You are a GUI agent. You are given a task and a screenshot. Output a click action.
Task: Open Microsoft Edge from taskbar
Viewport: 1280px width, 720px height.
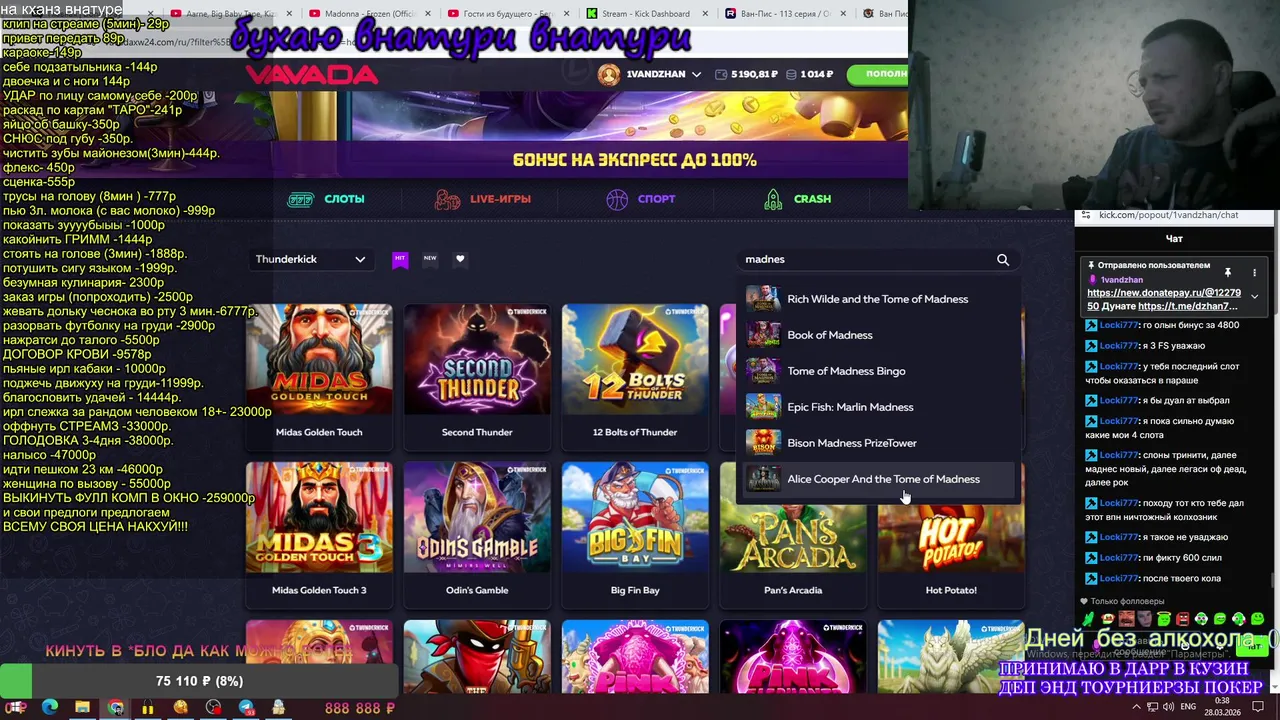click(x=49, y=707)
